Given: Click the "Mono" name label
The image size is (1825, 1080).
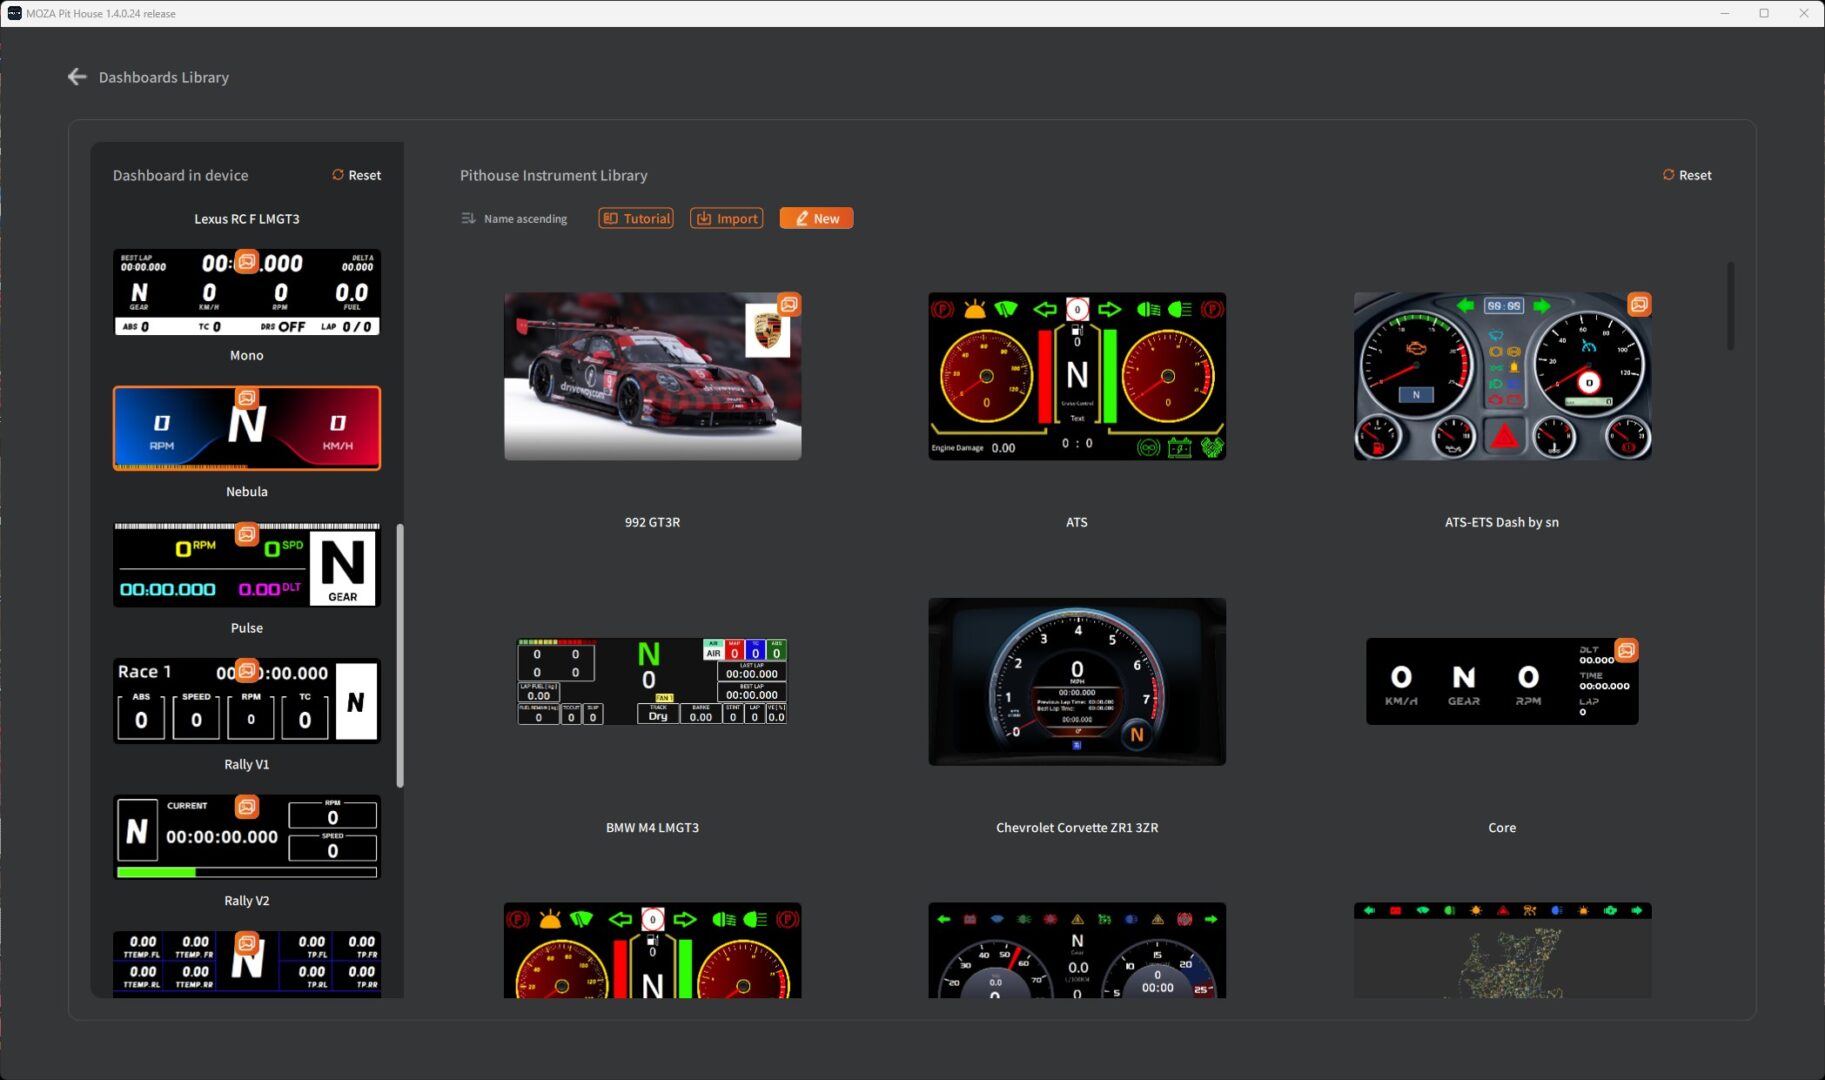Looking at the screenshot, I should [247, 355].
